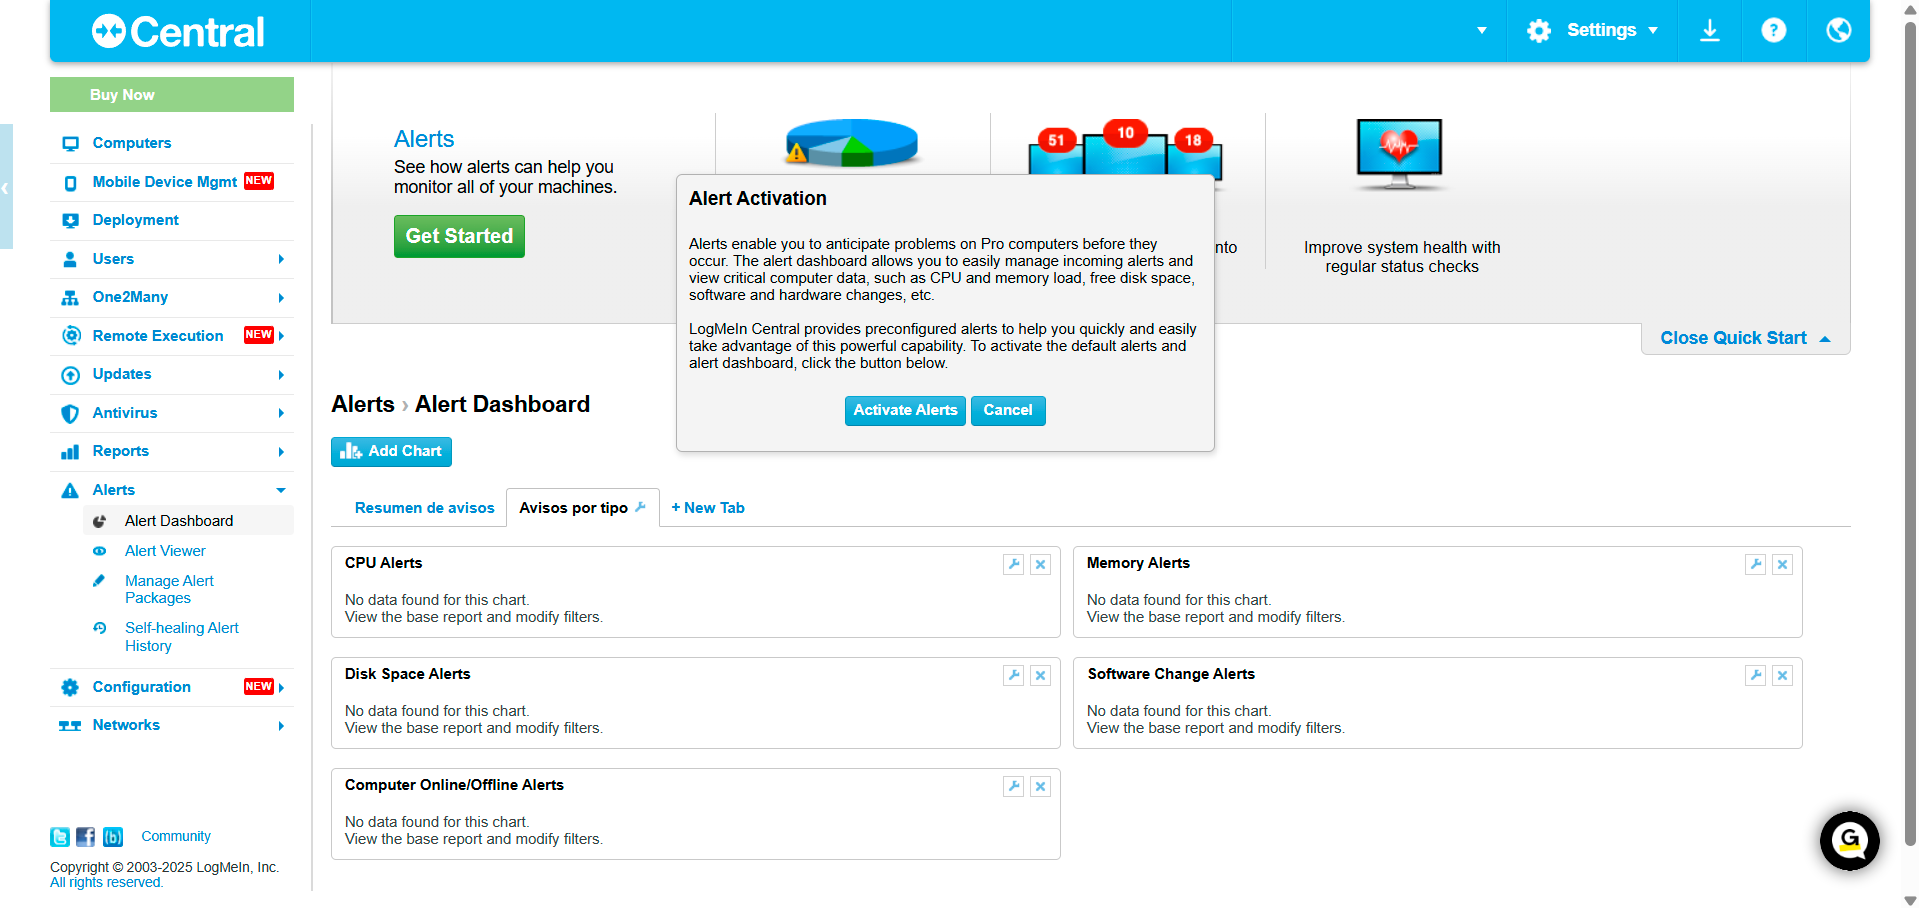
Task: Click the Add Chart button
Action: 391,452
